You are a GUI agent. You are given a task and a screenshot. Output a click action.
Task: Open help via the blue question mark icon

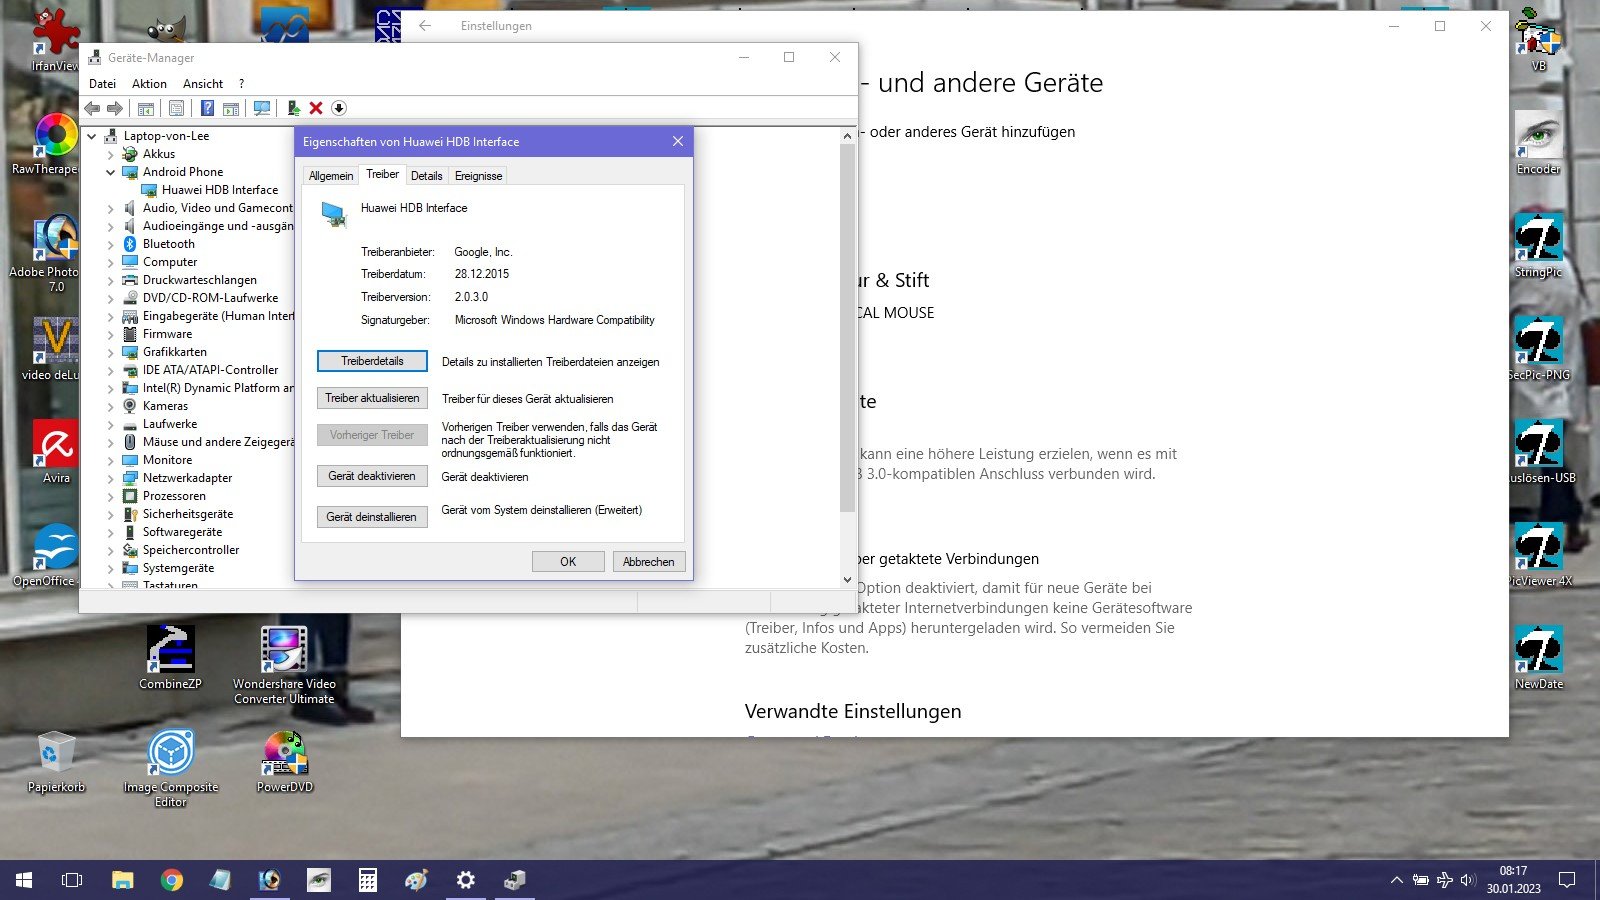207,108
